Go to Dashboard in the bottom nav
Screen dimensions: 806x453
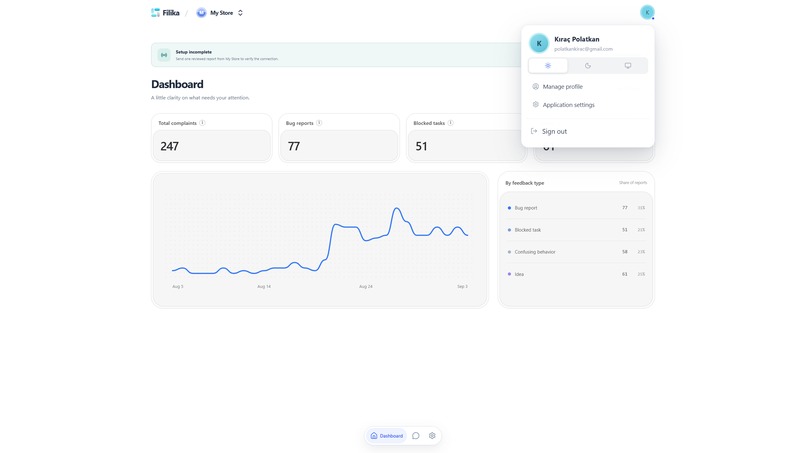[387, 436]
